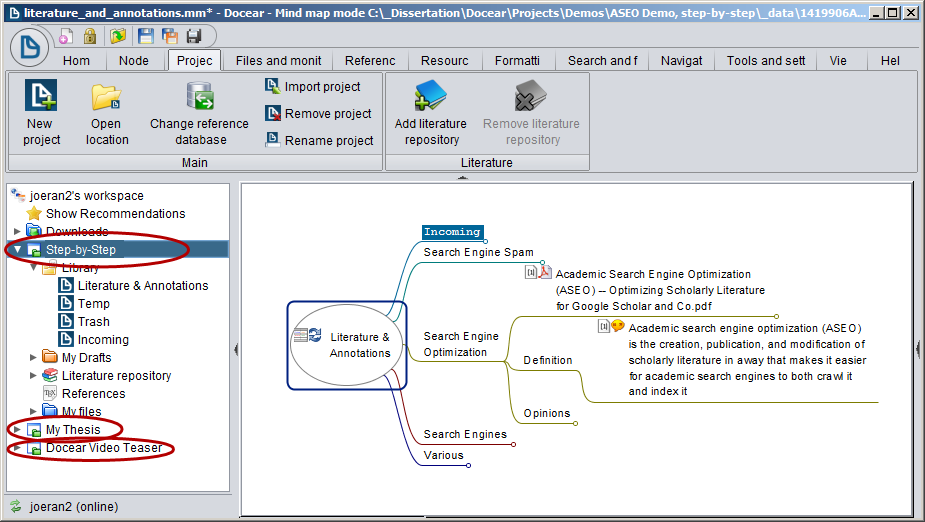Open the Search and filter tab
Screen dimensions: 925x522
(602, 61)
